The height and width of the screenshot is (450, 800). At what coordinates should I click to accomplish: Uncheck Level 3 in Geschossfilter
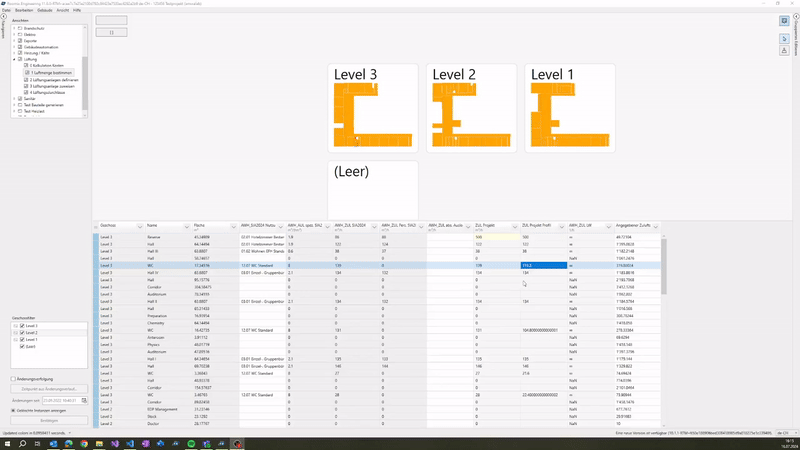tap(22, 326)
